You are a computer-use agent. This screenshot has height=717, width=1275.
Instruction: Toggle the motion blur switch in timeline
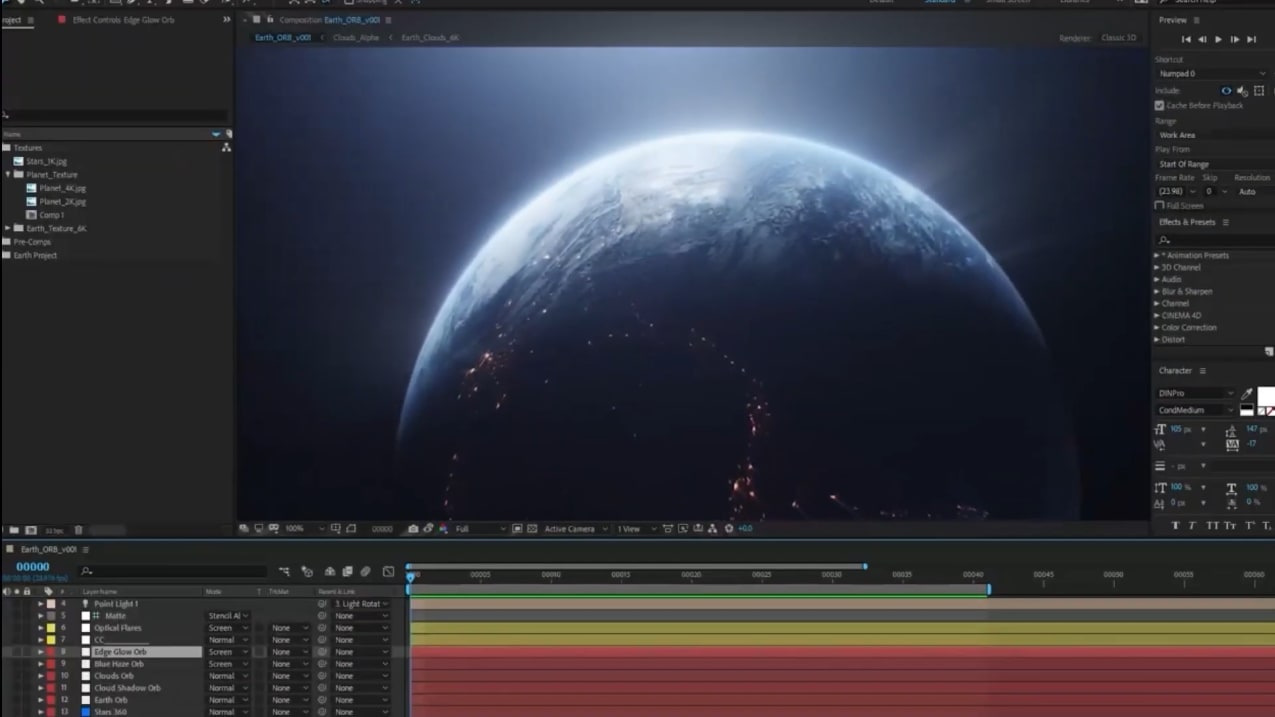pyautogui.click(x=365, y=571)
